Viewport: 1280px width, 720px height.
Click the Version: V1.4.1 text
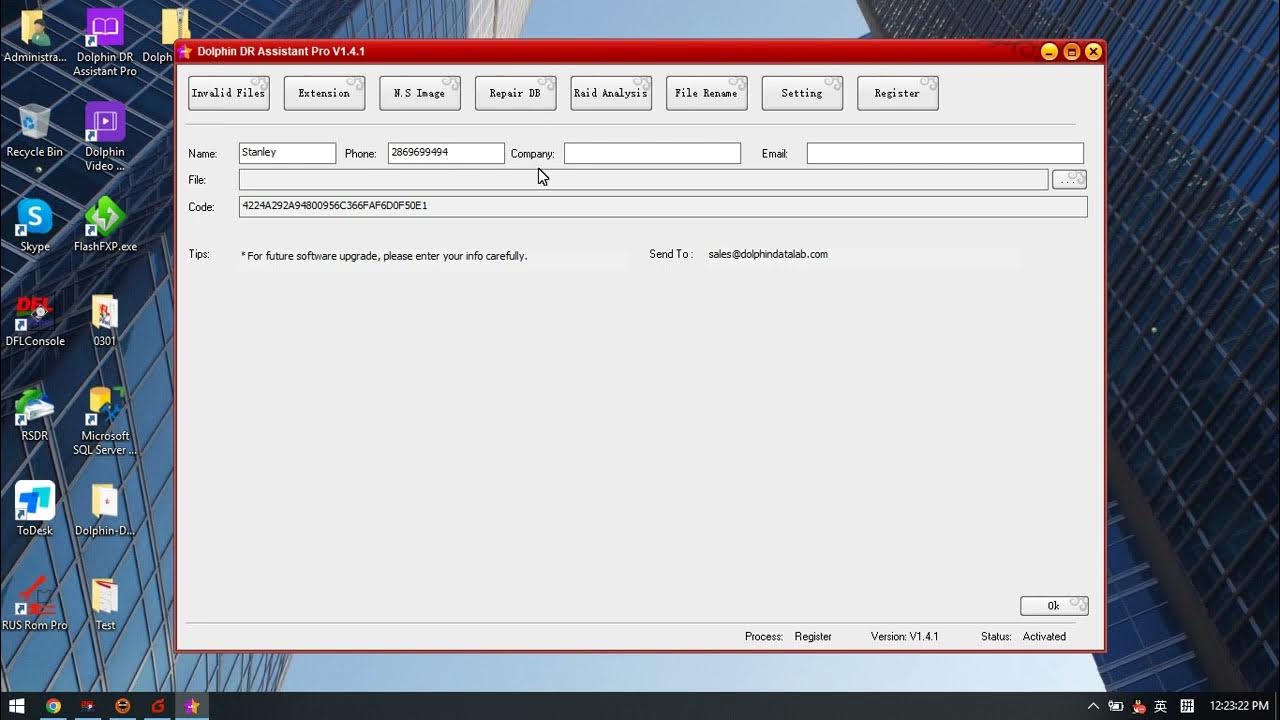[x=904, y=636]
